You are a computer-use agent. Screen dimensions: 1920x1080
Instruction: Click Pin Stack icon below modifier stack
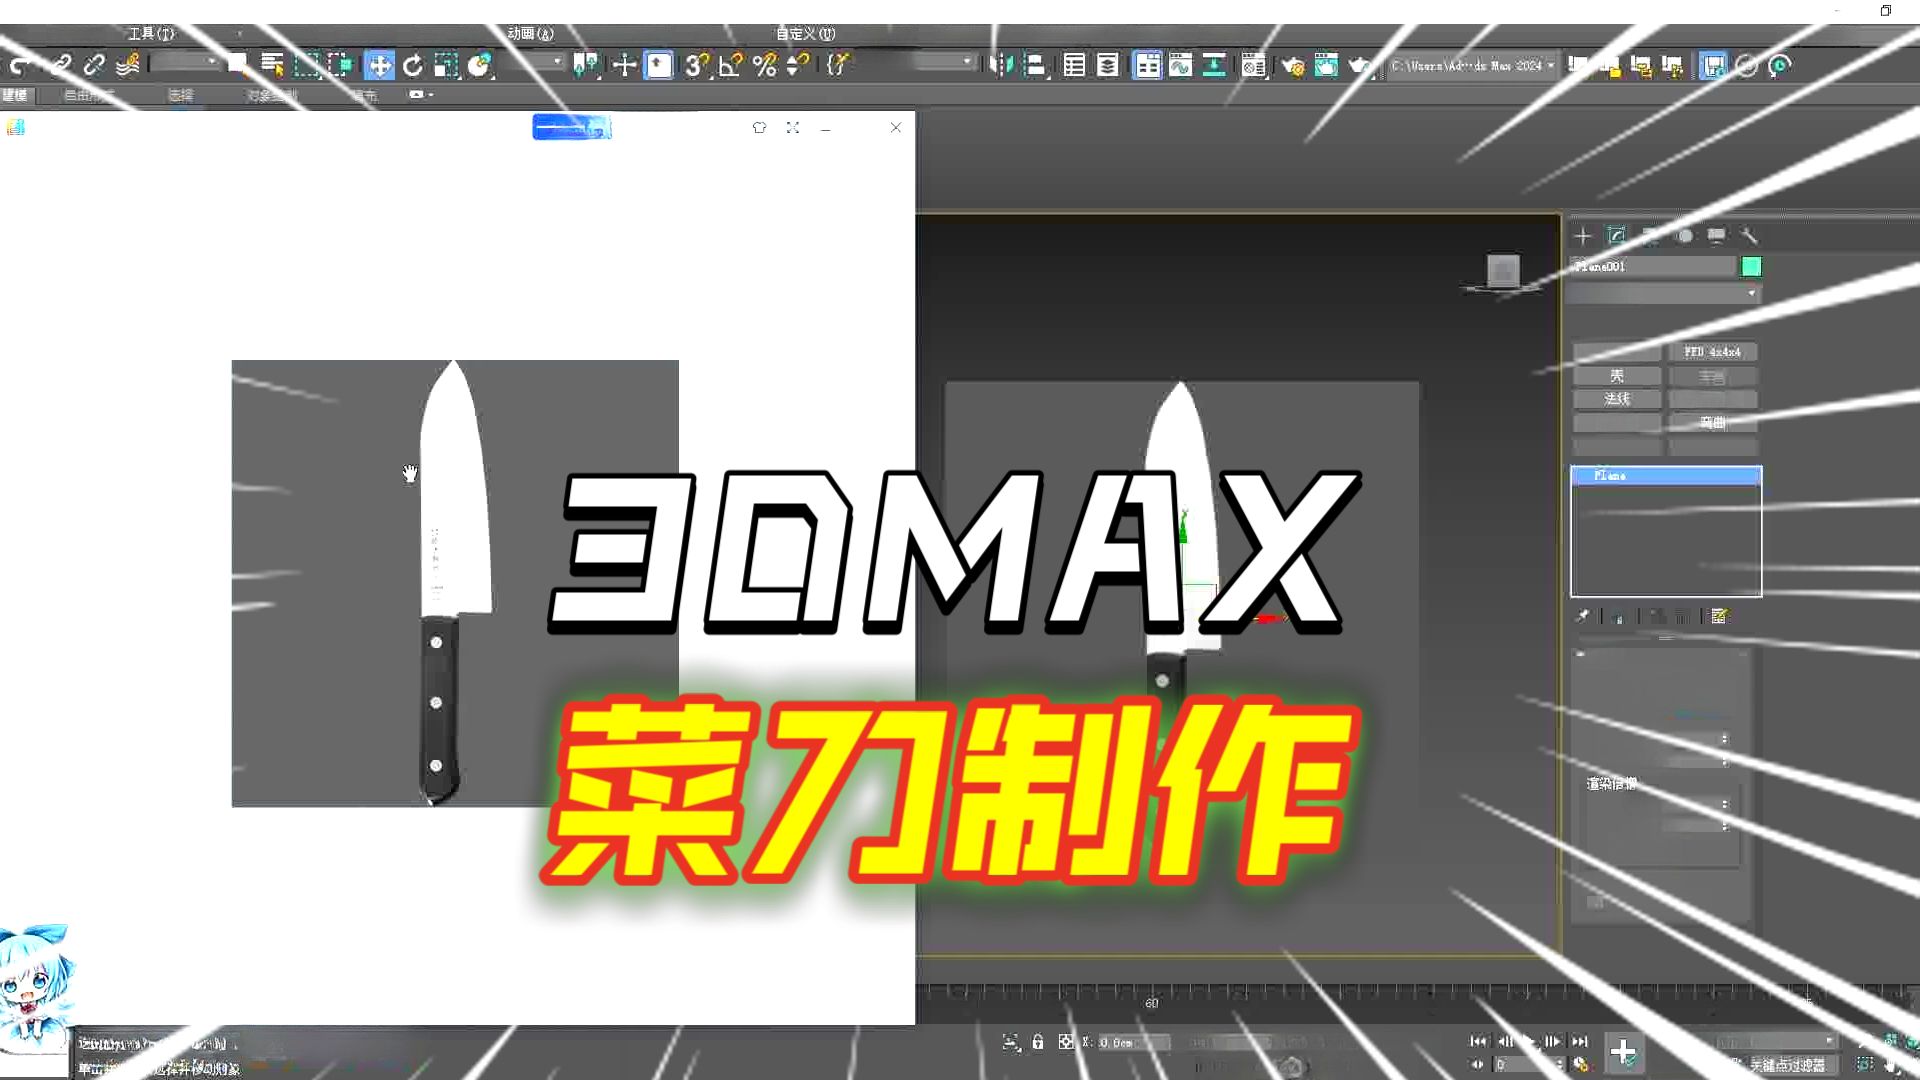click(1582, 616)
